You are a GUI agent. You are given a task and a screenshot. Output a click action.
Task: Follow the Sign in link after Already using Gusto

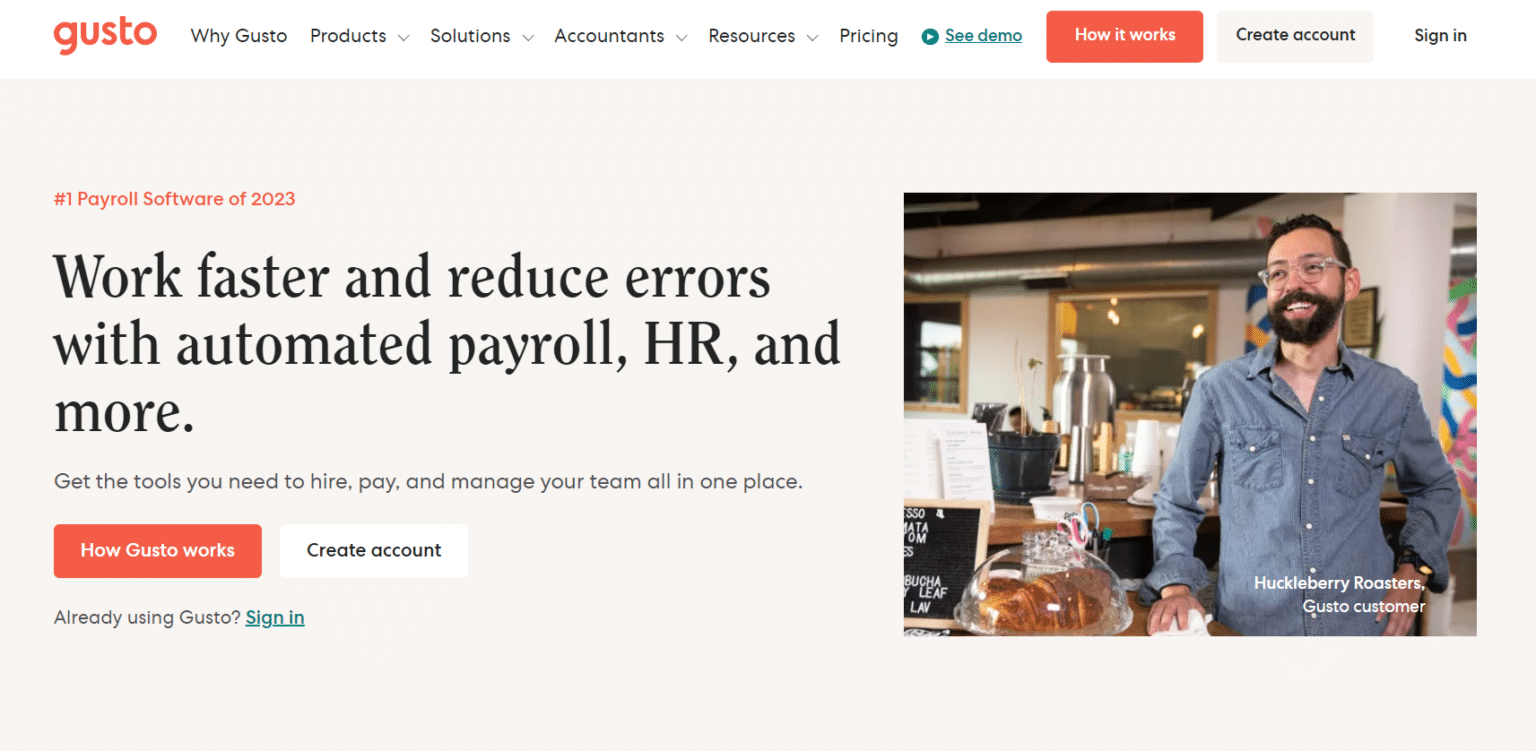point(275,618)
